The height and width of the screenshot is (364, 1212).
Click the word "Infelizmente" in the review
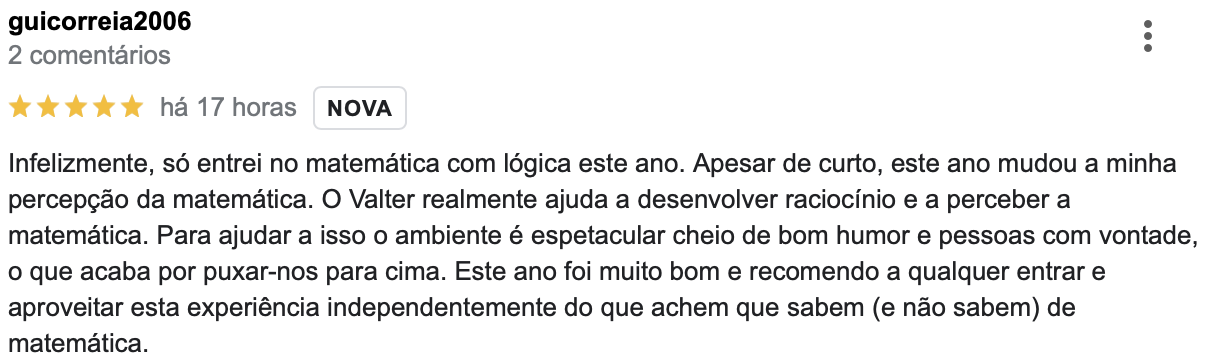(x=78, y=163)
